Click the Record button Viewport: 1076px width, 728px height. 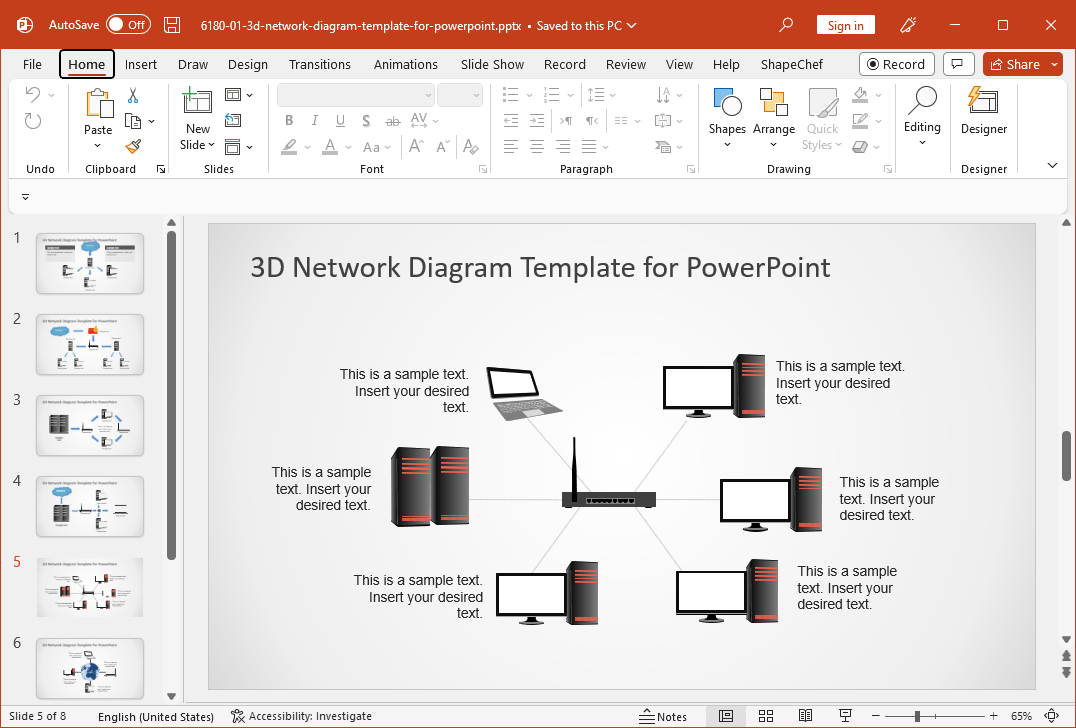pos(896,64)
